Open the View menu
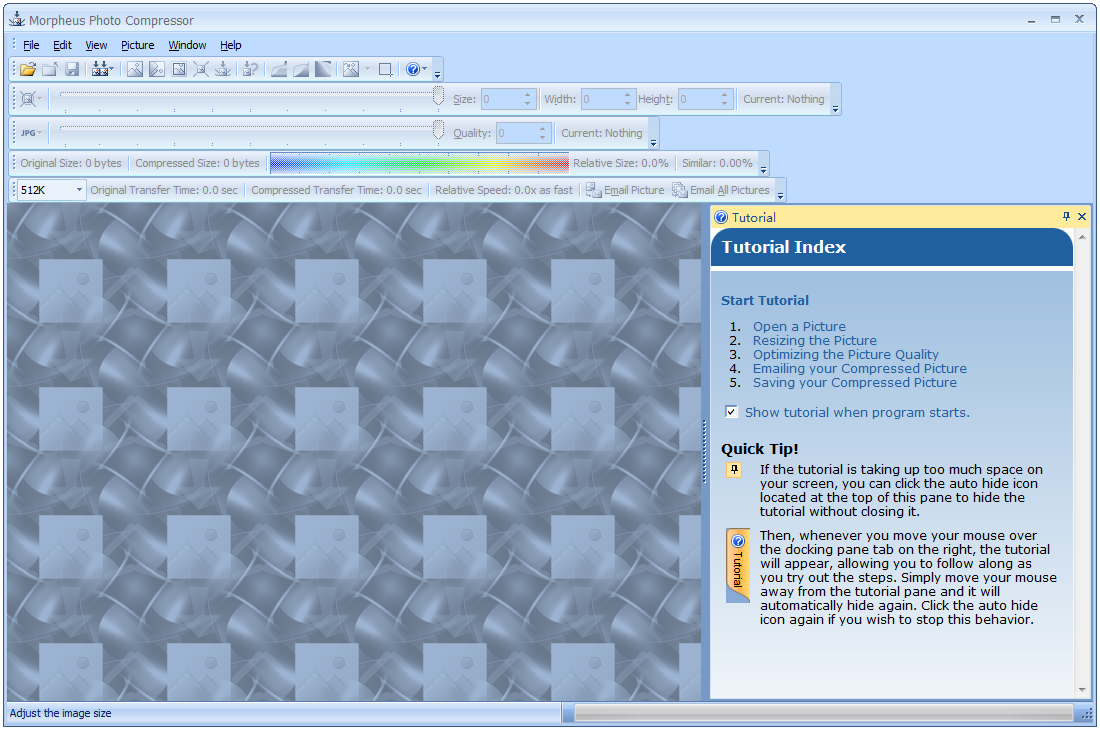Screen dimensions: 1100x730 96,45
